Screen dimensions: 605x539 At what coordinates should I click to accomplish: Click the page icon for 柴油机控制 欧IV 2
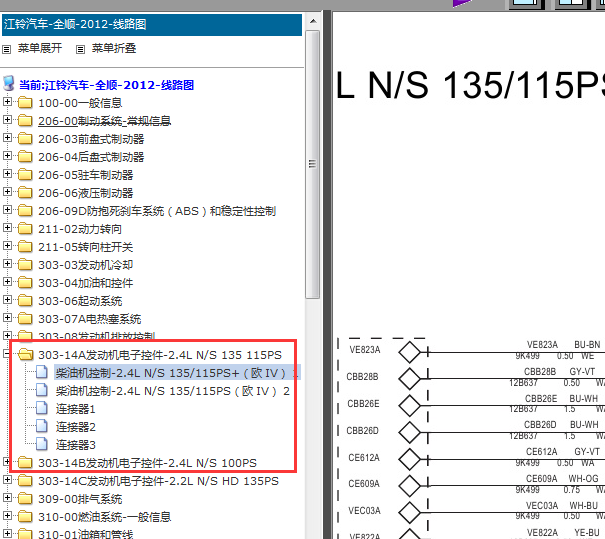(42, 390)
